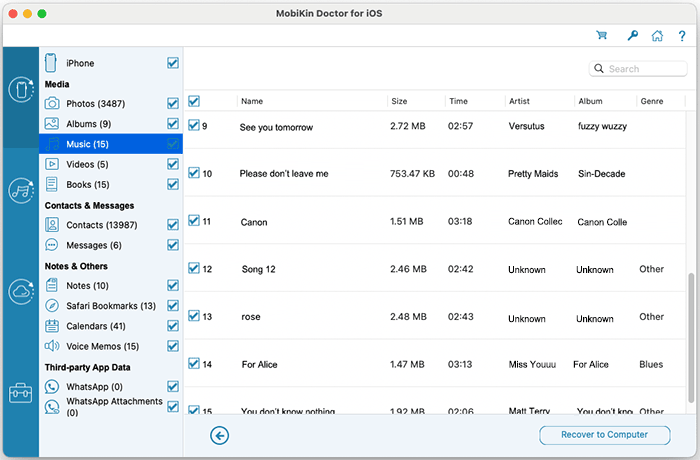The height and width of the screenshot is (460, 700).
Task: Sort by Time column header
Action: tap(458, 101)
